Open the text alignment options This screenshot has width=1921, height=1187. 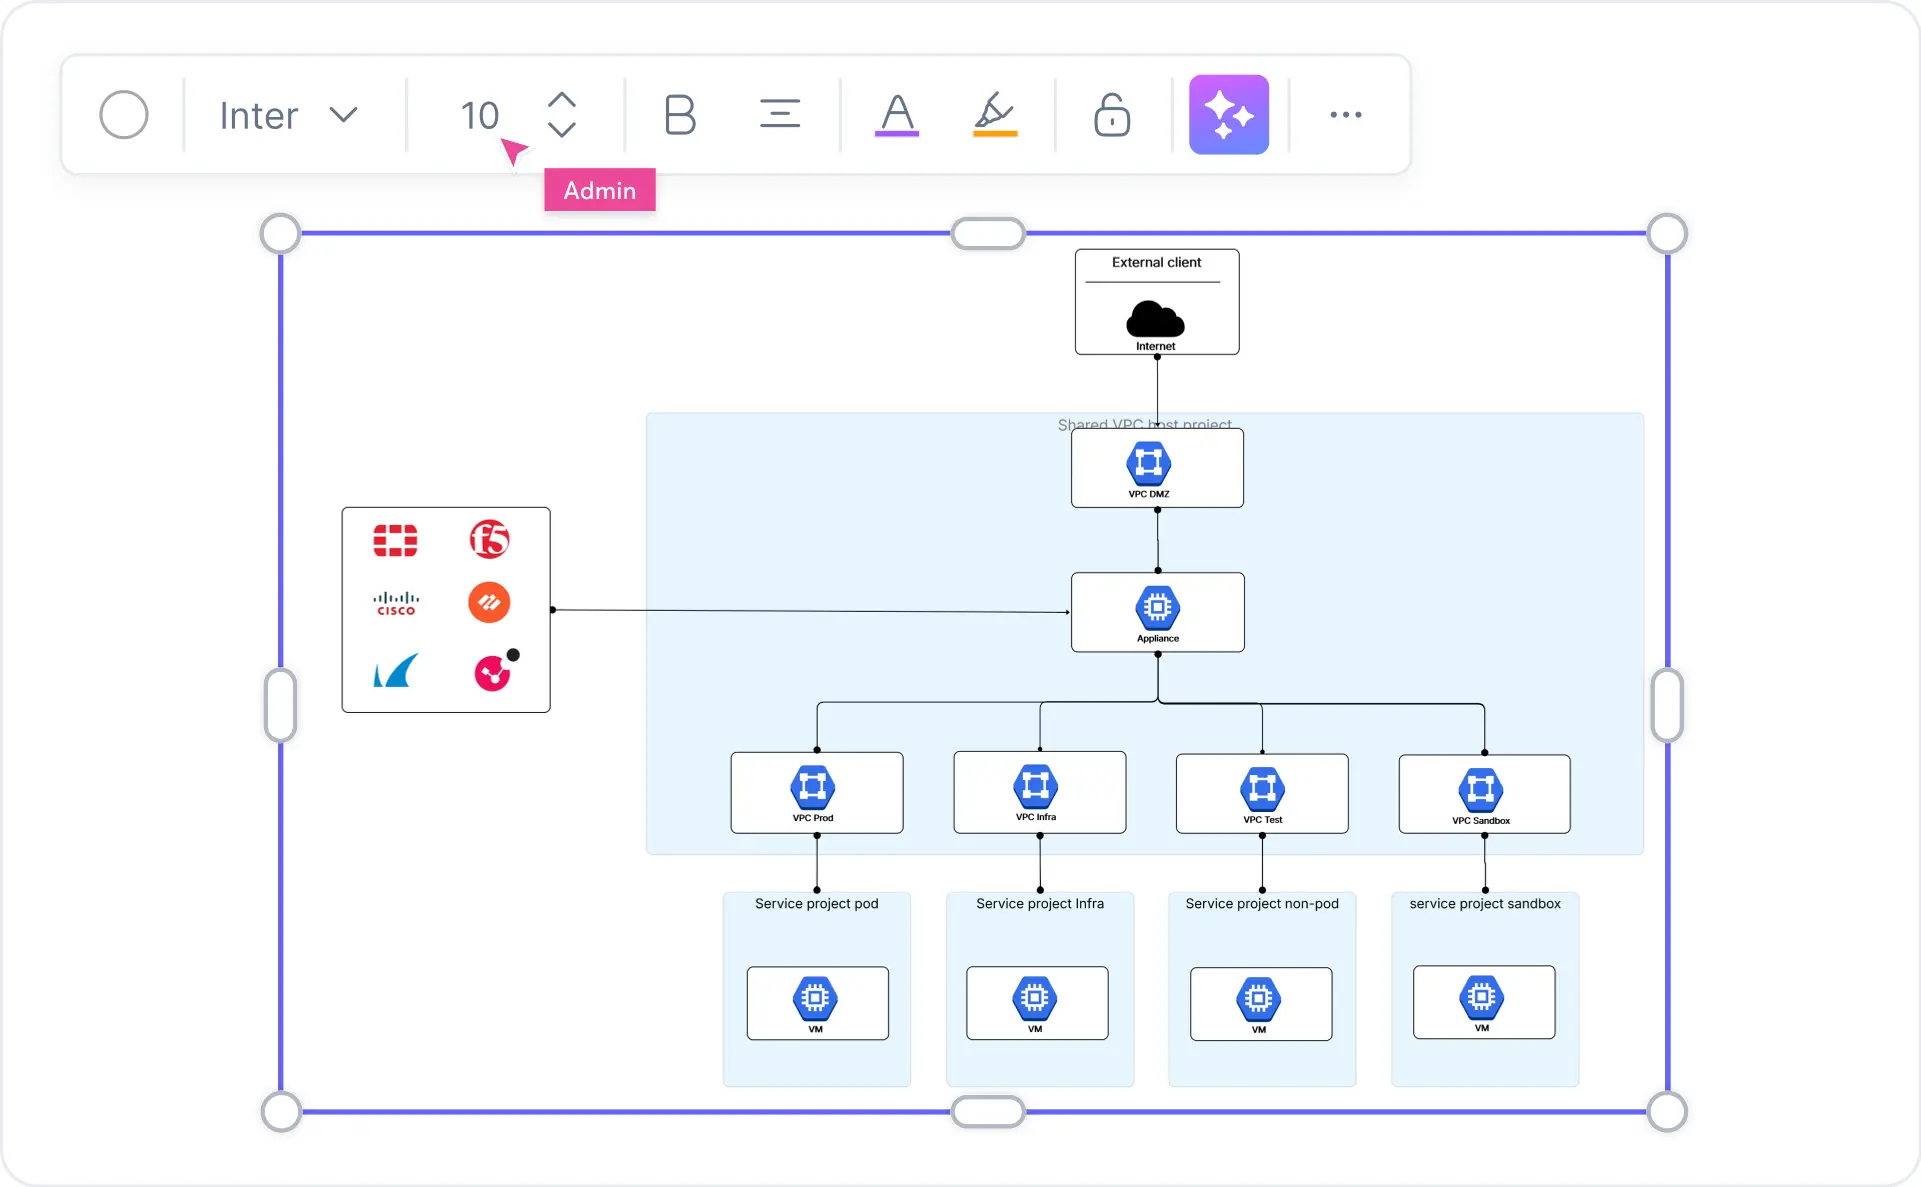(781, 114)
